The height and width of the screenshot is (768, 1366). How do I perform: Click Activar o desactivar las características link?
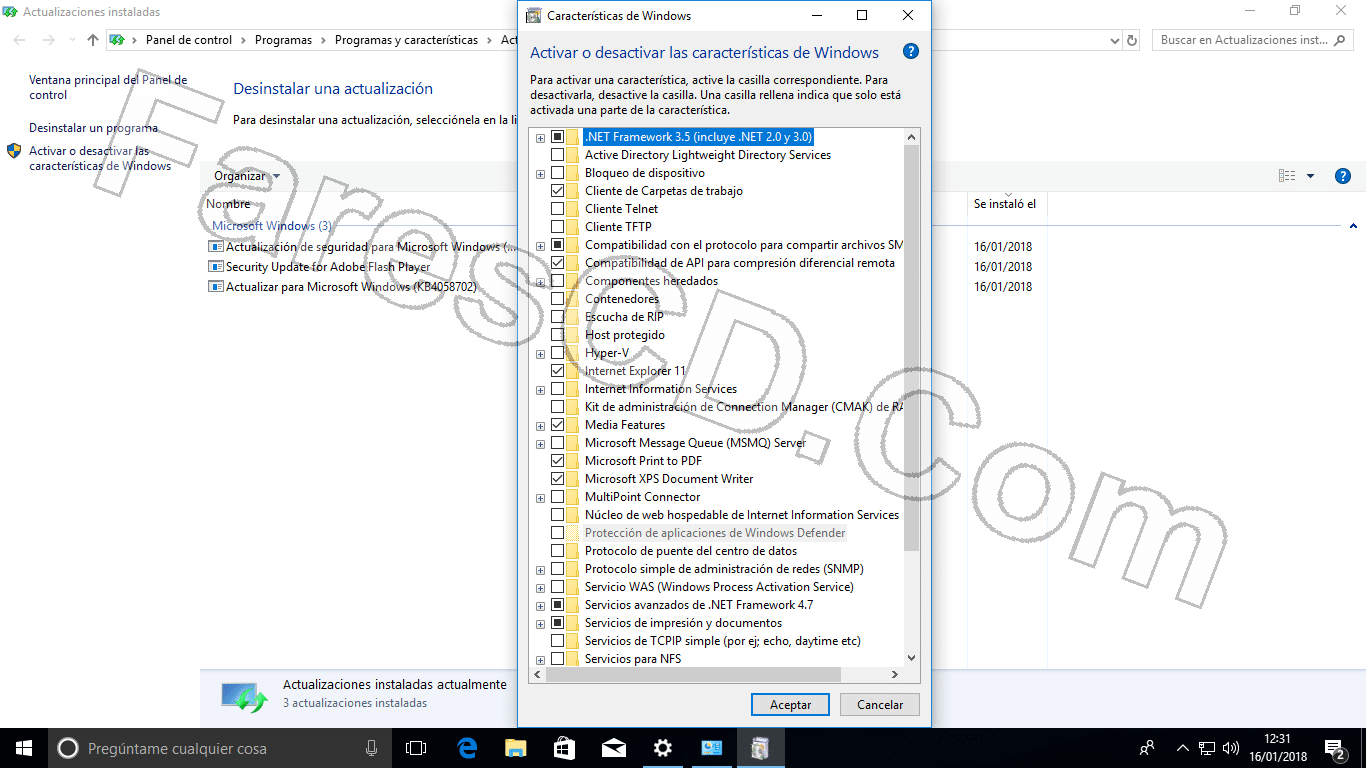click(x=100, y=158)
